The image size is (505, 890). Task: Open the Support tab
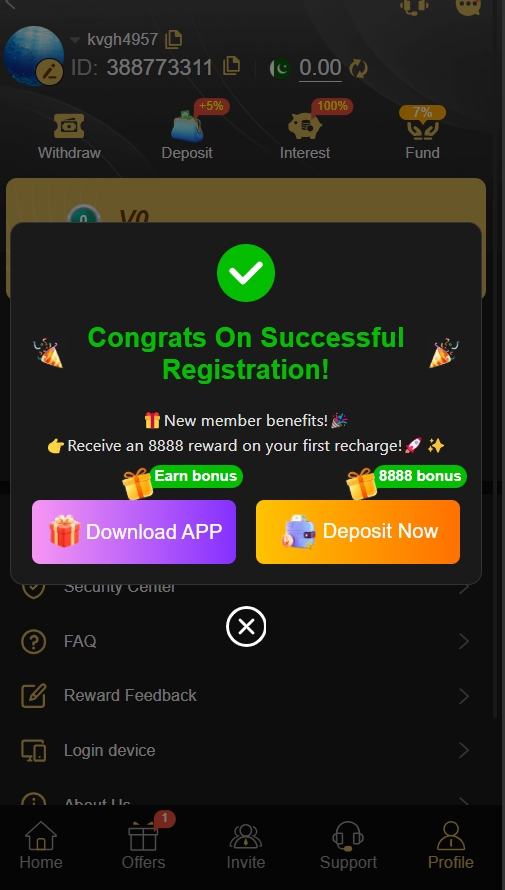348,846
